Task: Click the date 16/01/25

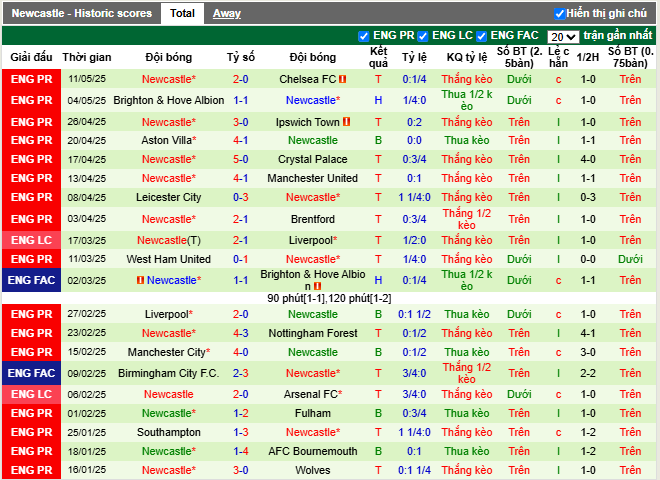Action: (x=87, y=470)
